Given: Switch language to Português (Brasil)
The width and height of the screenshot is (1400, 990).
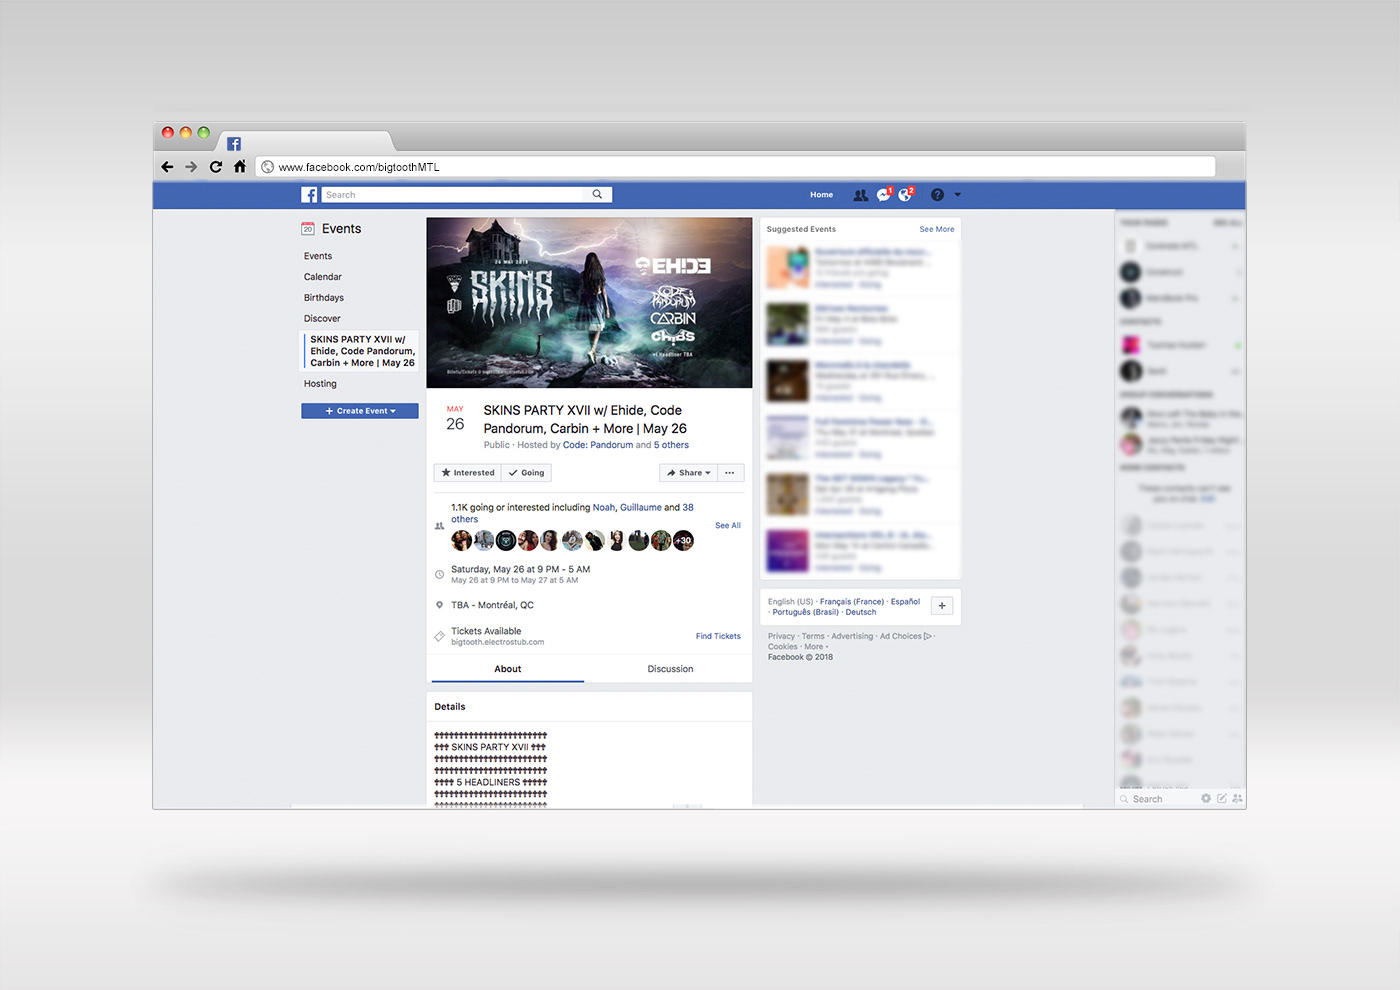Looking at the screenshot, I should (x=806, y=612).
